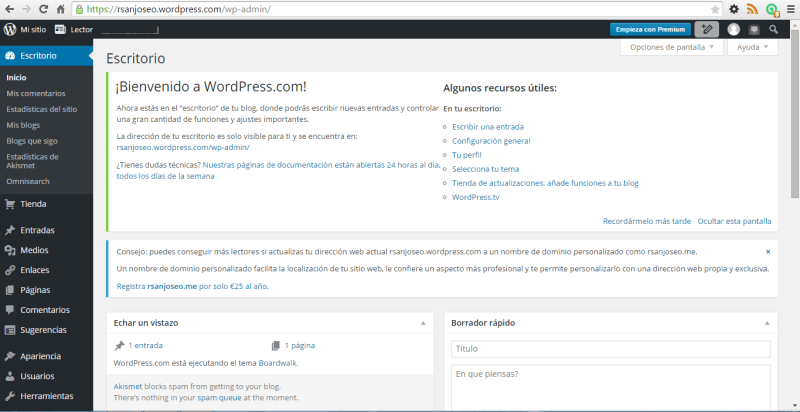Click the Herramientas wrench icon
The image size is (800, 412).
pos(10,396)
